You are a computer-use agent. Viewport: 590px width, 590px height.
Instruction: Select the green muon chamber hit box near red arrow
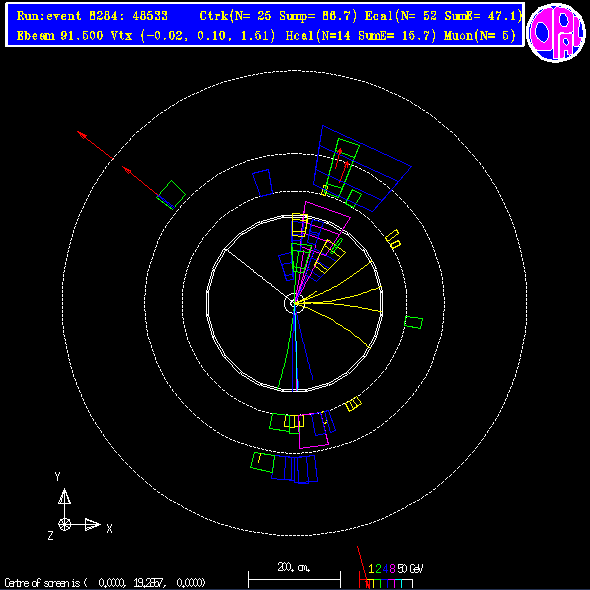[171, 195]
